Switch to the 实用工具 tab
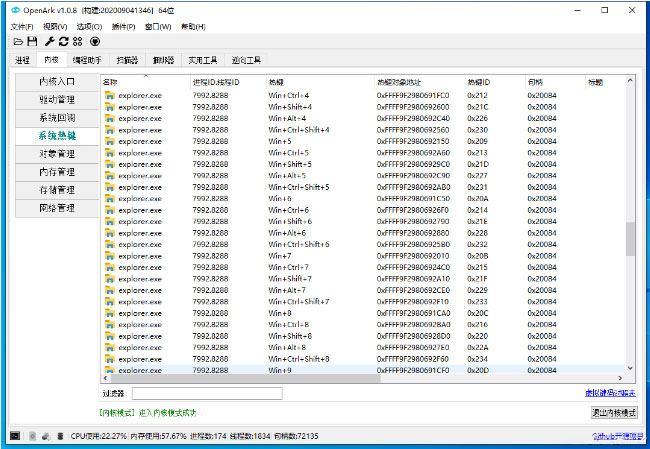The width and height of the screenshot is (650, 449). (203, 60)
